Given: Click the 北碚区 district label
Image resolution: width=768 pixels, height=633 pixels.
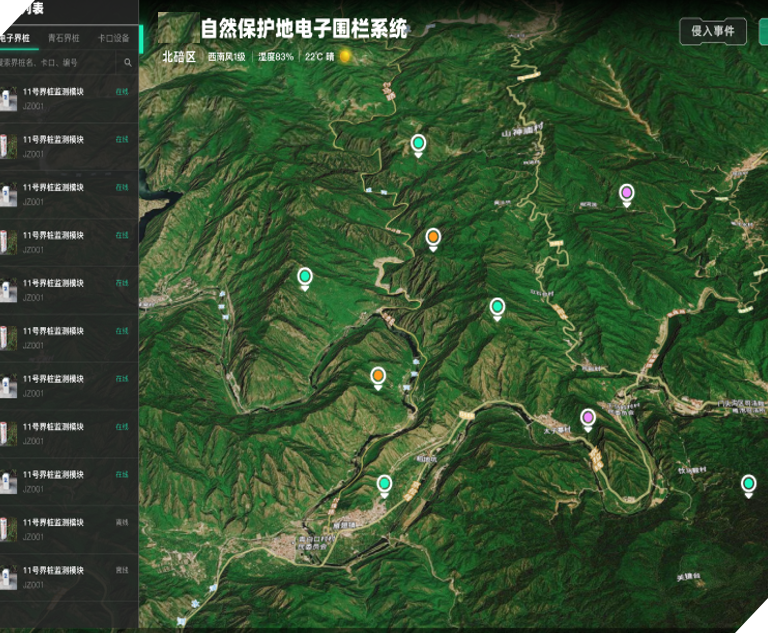Looking at the screenshot, I should 179,57.
